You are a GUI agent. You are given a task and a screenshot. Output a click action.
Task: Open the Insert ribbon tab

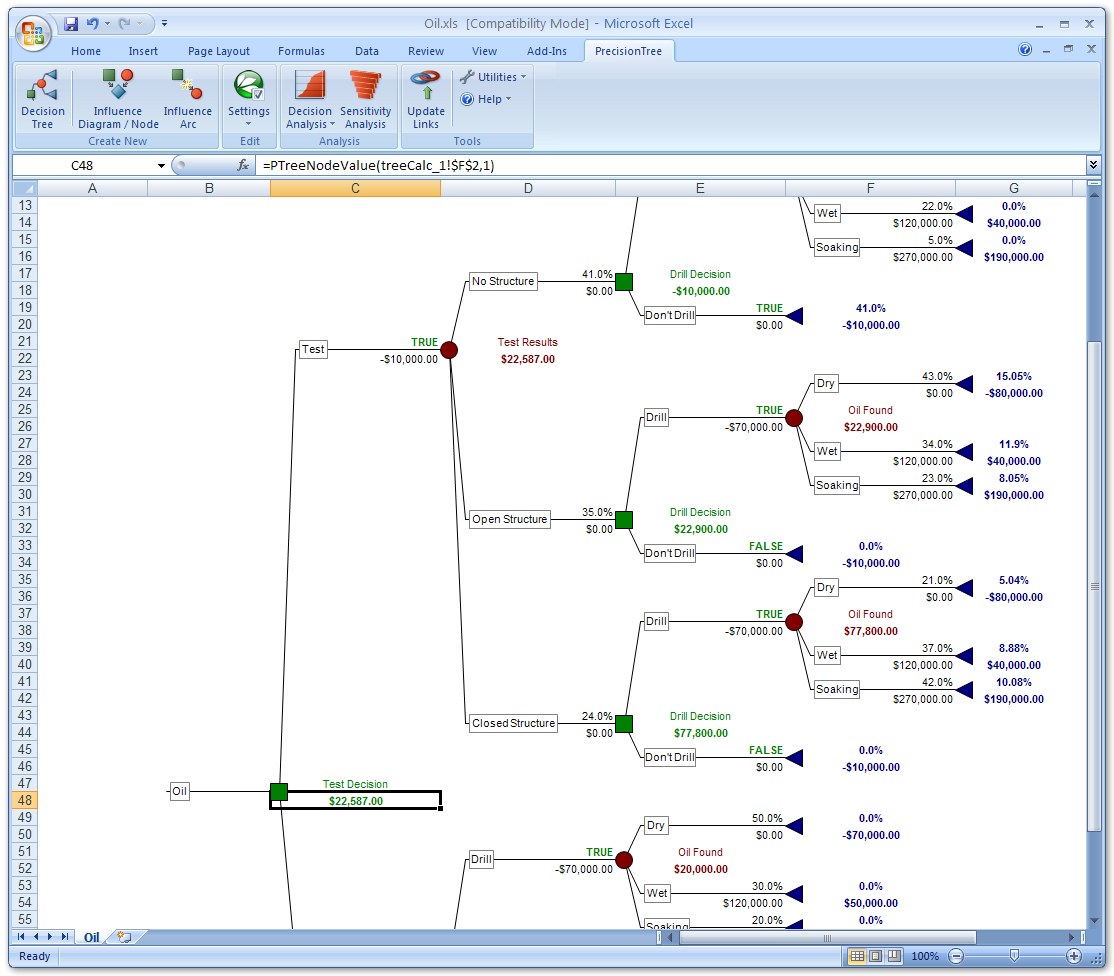143,51
